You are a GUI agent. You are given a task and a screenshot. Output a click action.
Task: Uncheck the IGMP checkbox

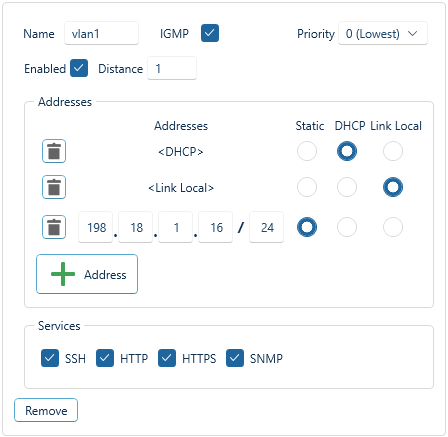coord(210,33)
